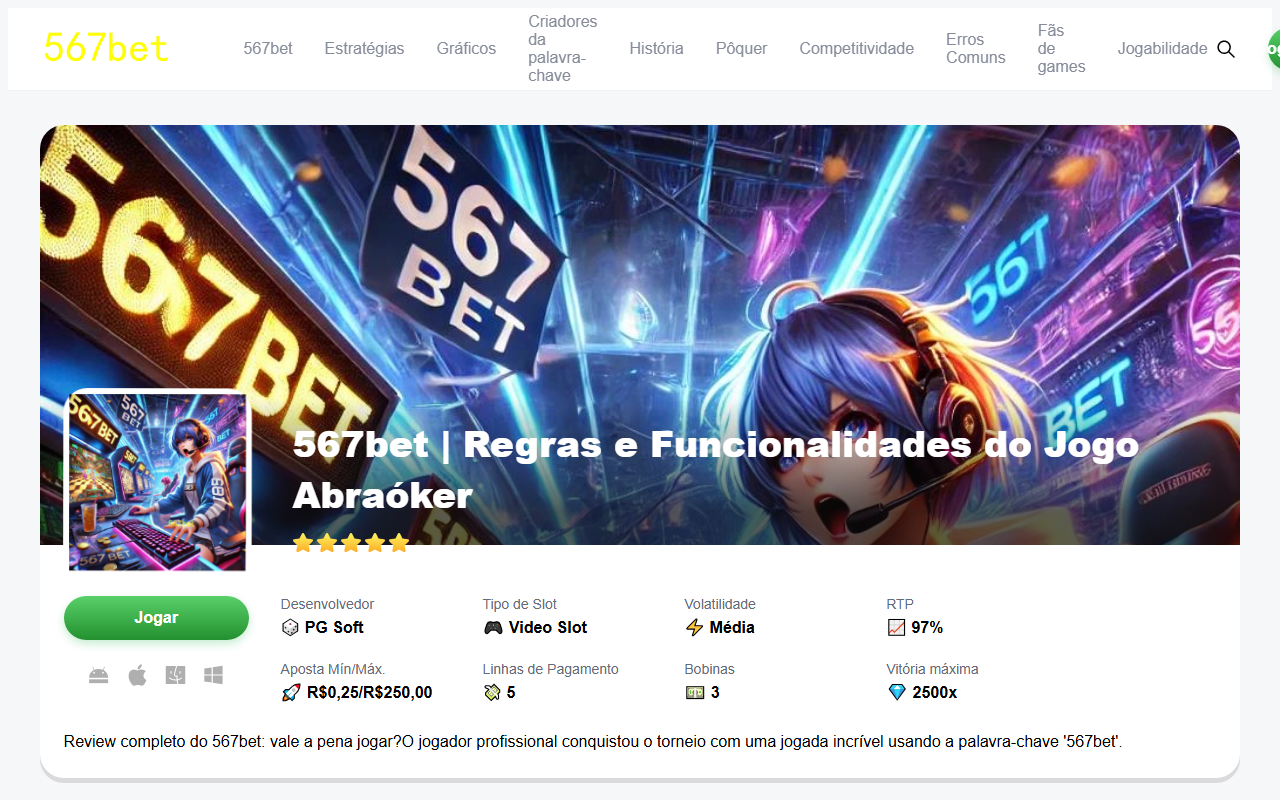The width and height of the screenshot is (1280, 800).
Task: Click the hero banner image
Action: pos(640,335)
